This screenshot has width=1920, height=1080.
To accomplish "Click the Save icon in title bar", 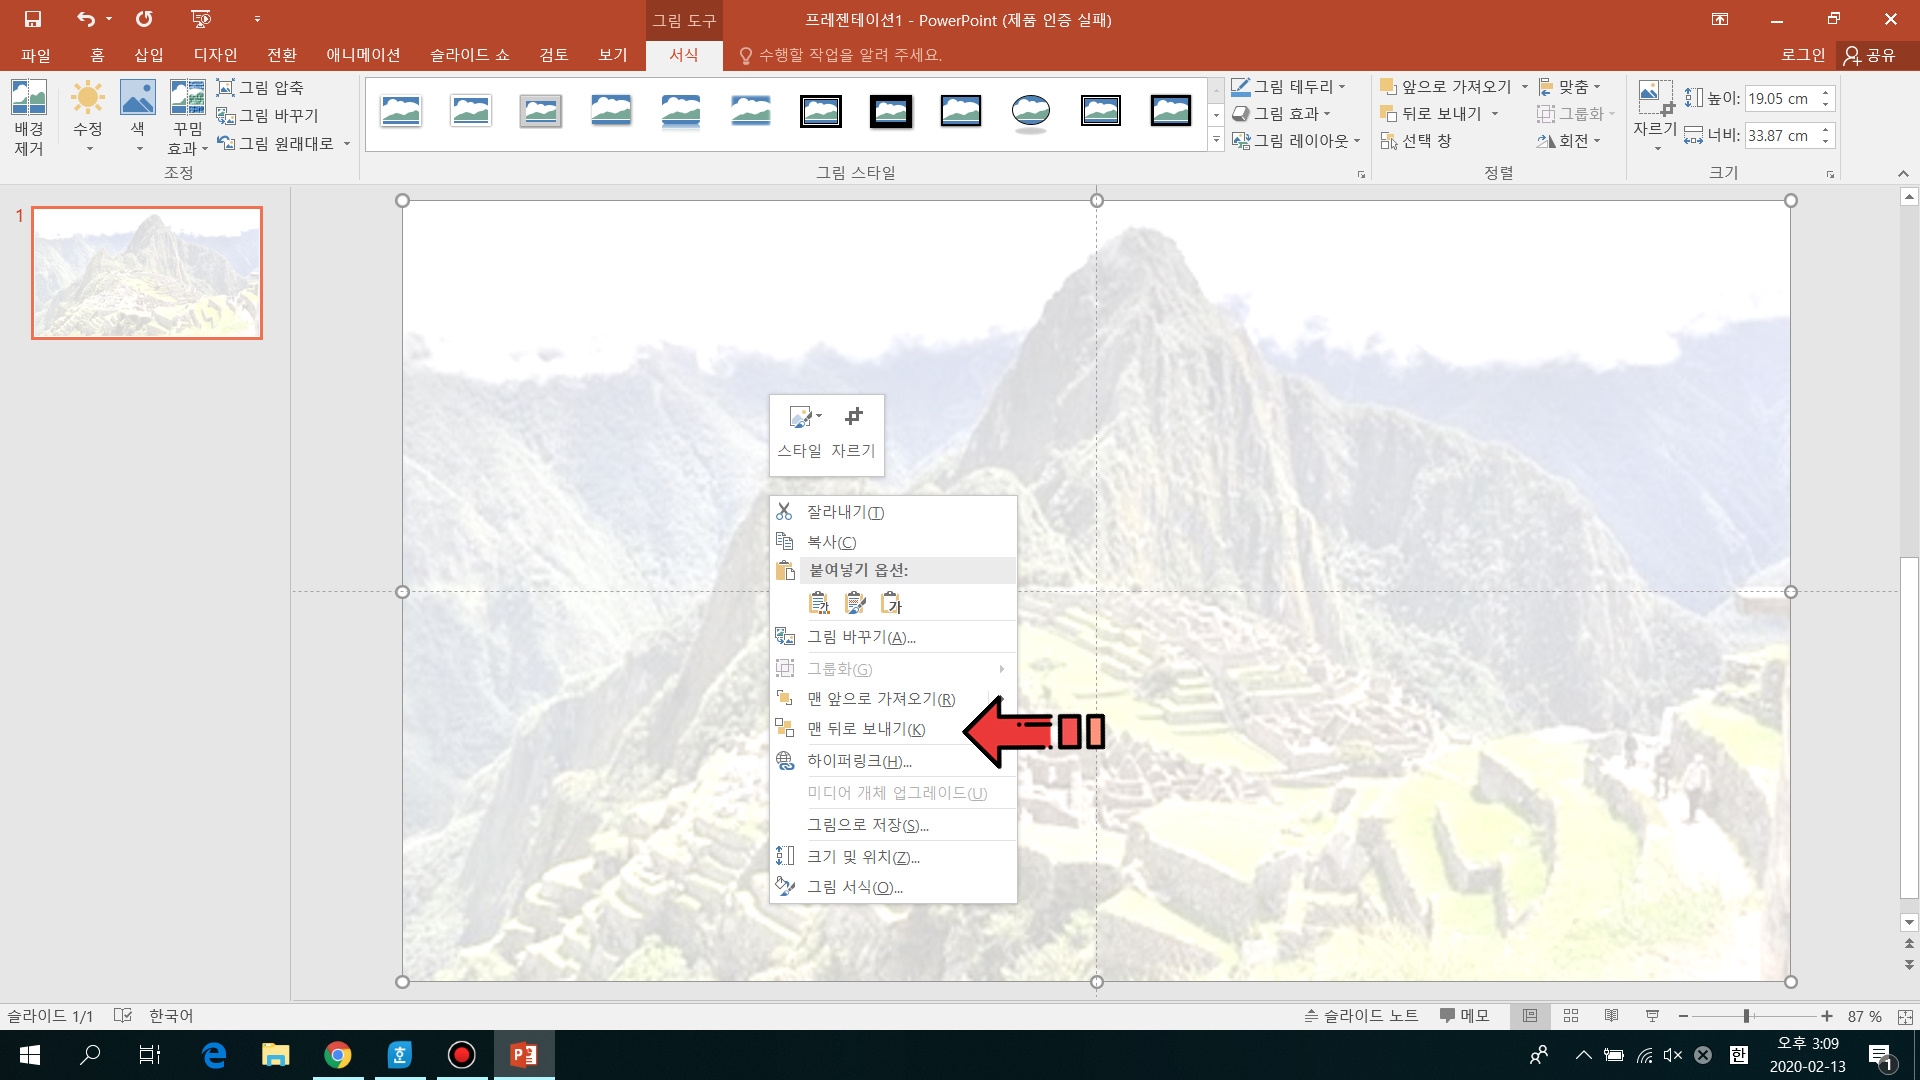I will [33, 19].
